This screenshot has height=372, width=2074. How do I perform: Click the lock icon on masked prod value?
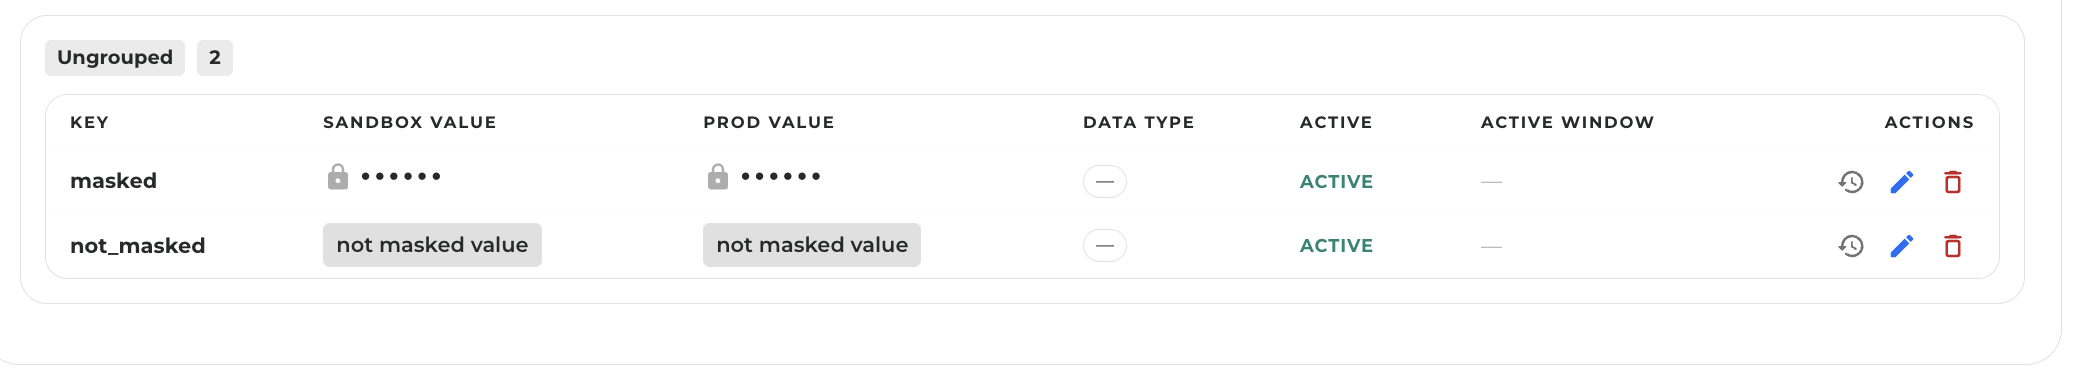718,177
